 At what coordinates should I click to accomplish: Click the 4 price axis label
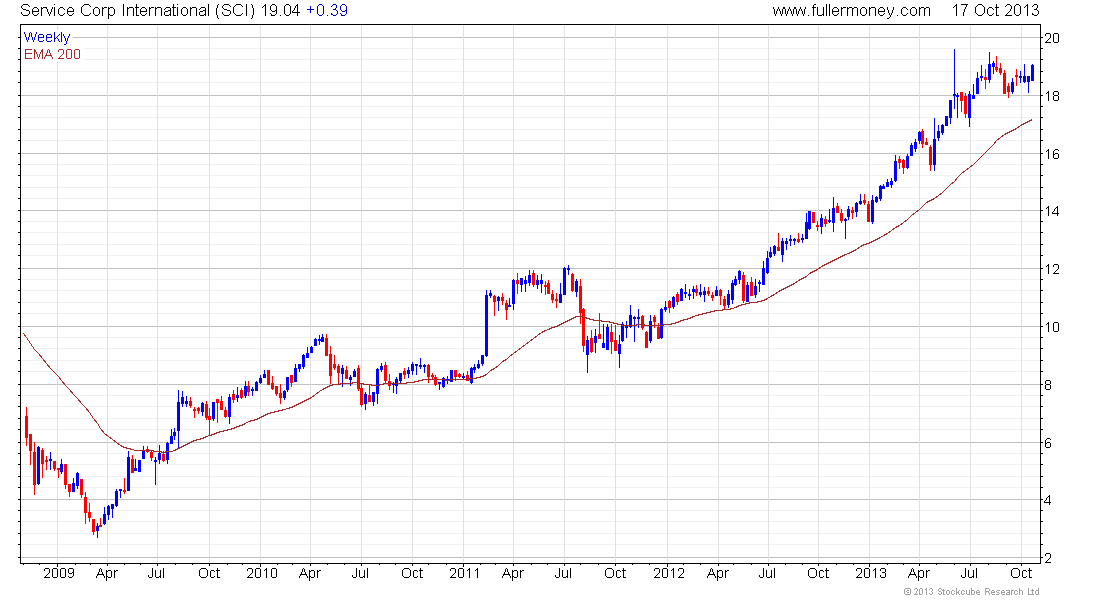[1048, 501]
